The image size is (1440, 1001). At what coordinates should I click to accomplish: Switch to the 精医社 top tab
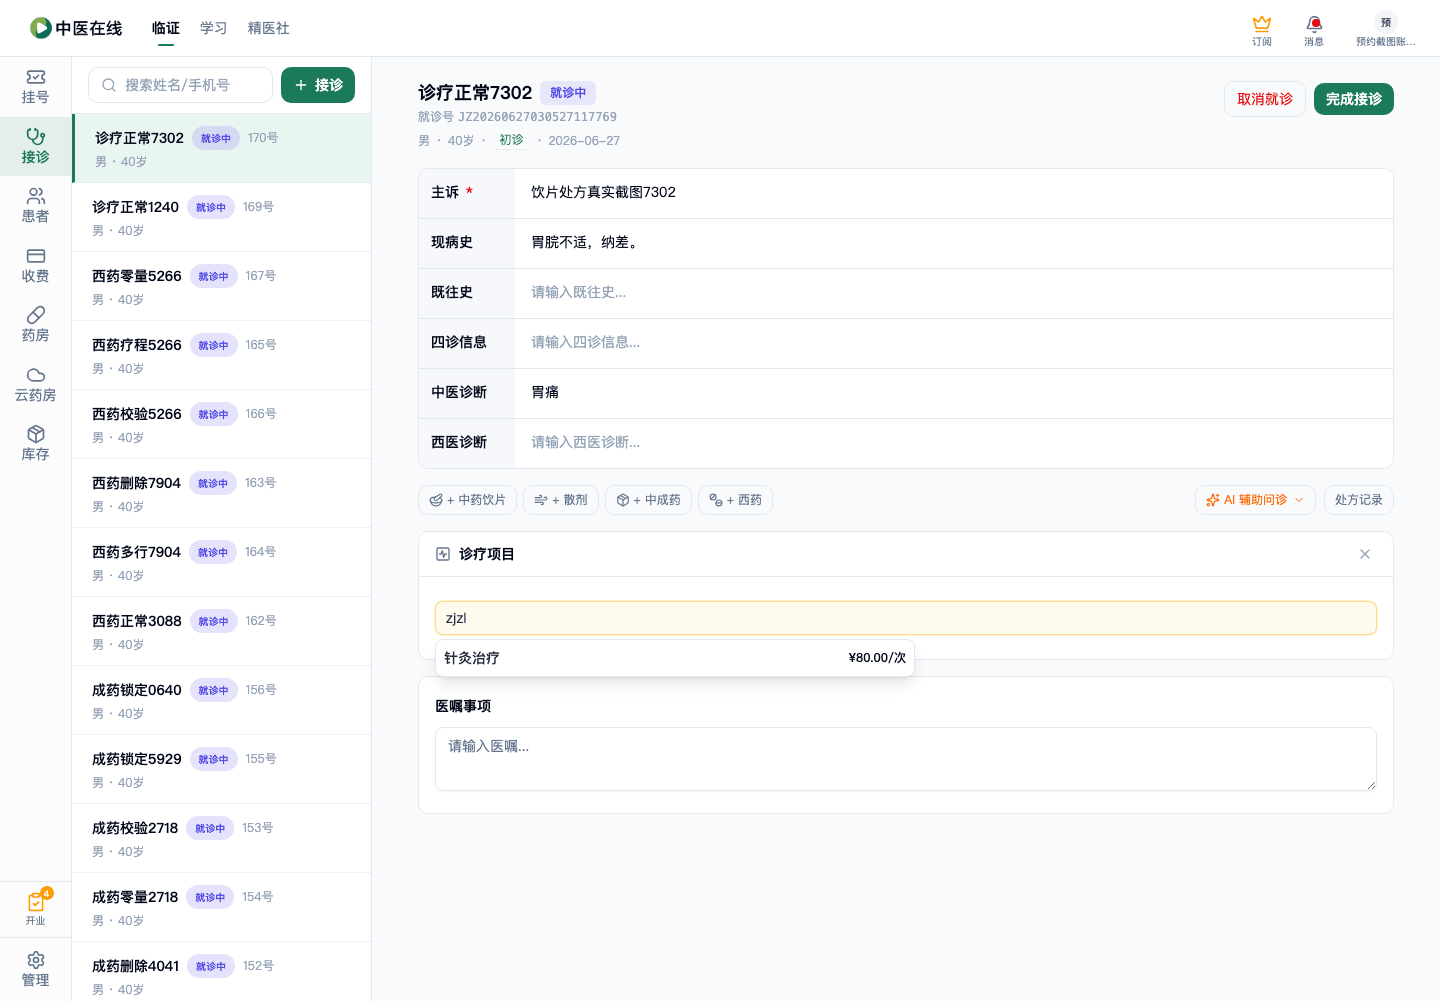(269, 28)
